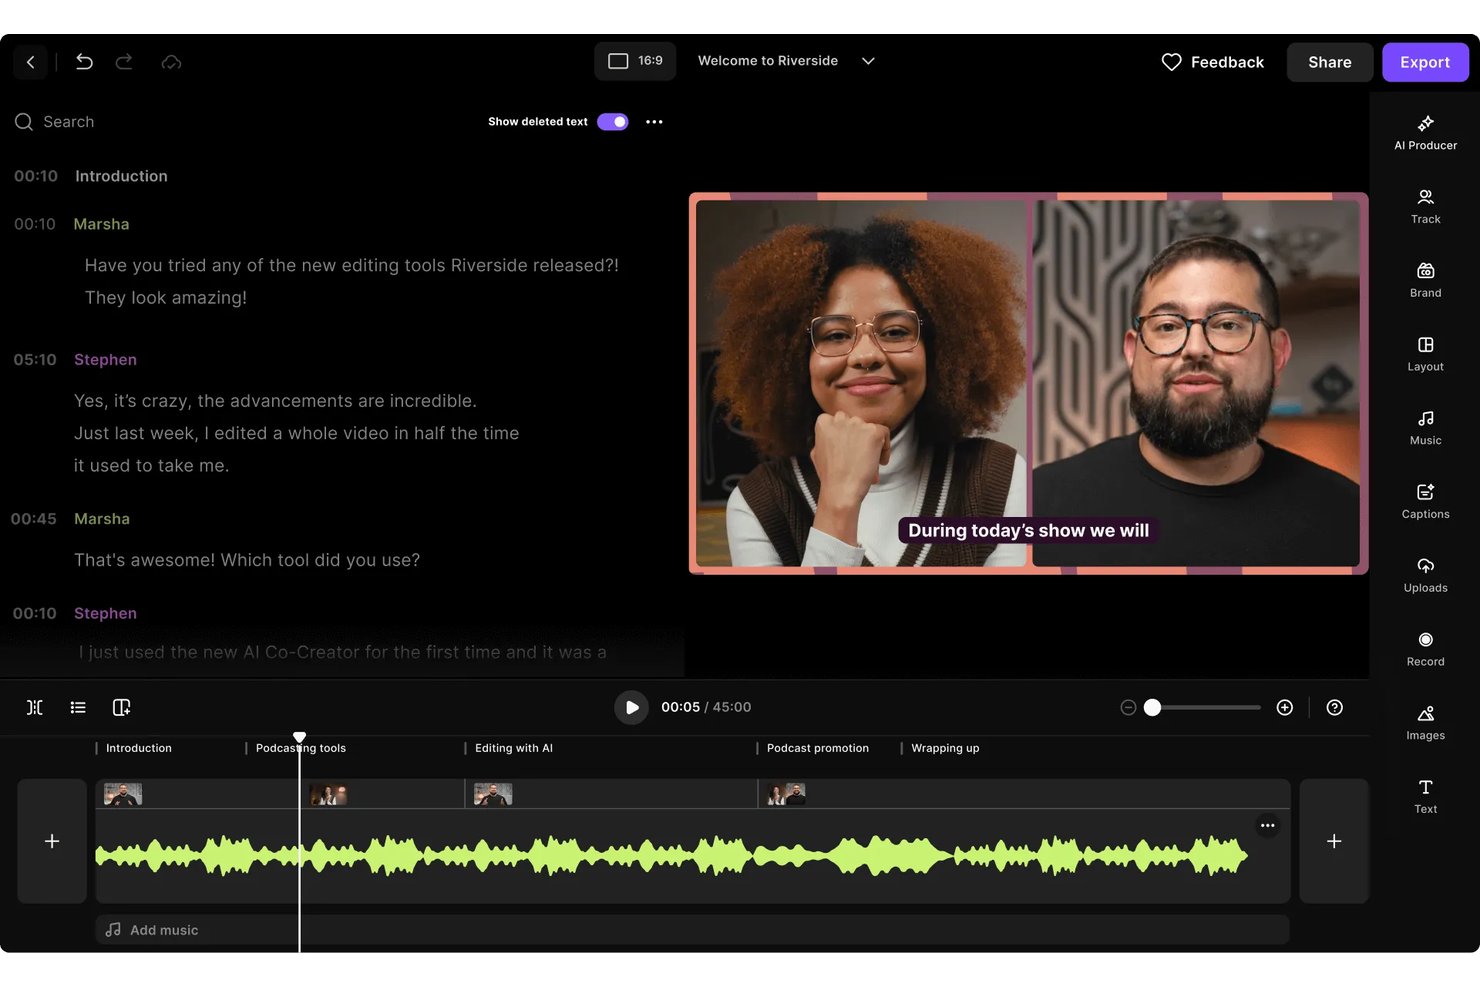Open the AI Producer panel
The image size is (1480, 987).
coord(1425,133)
